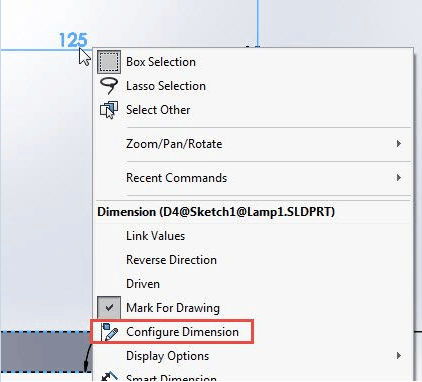Click the Dimension D4@Sketch1 header label

tap(216, 212)
